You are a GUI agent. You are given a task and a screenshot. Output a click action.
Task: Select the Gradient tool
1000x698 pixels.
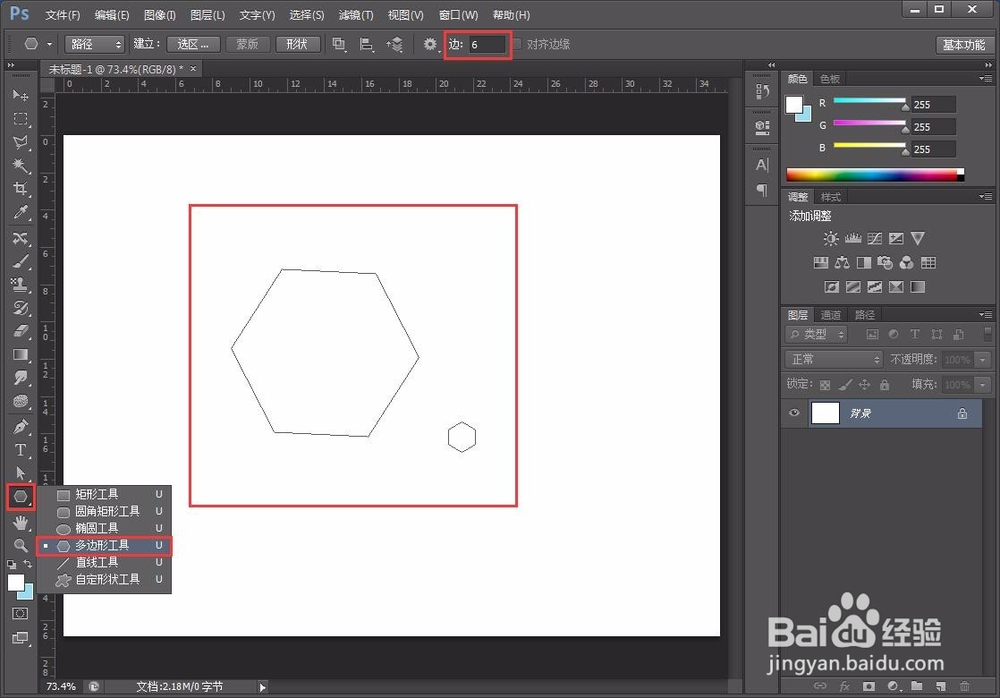pyautogui.click(x=20, y=355)
